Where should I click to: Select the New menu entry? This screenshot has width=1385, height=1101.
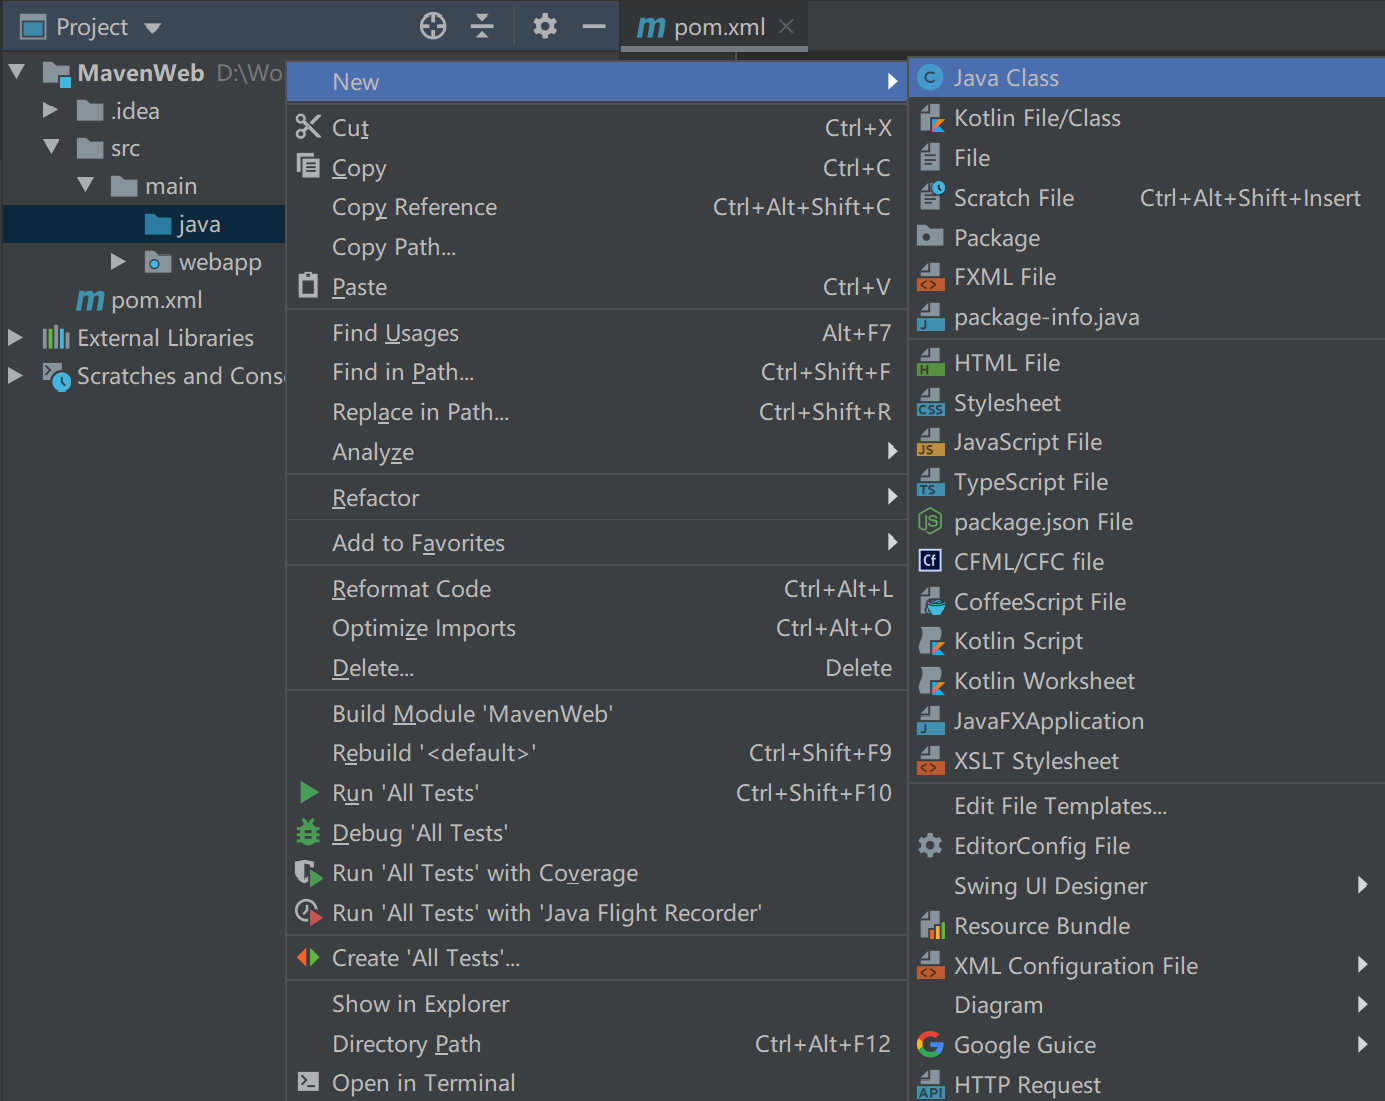coord(597,82)
